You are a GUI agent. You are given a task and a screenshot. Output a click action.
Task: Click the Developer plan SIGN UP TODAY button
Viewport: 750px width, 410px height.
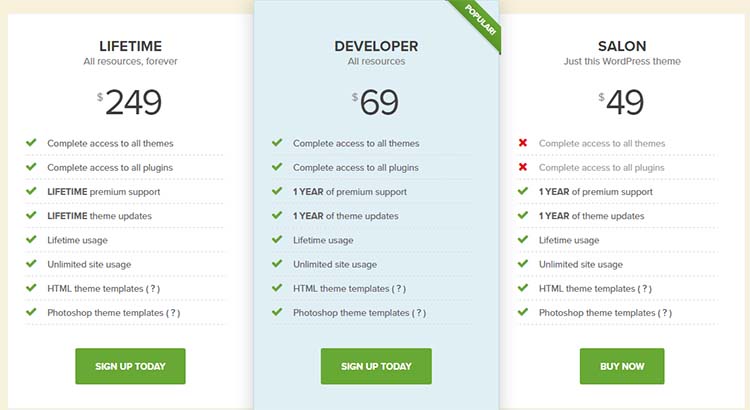(x=376, y=366)
